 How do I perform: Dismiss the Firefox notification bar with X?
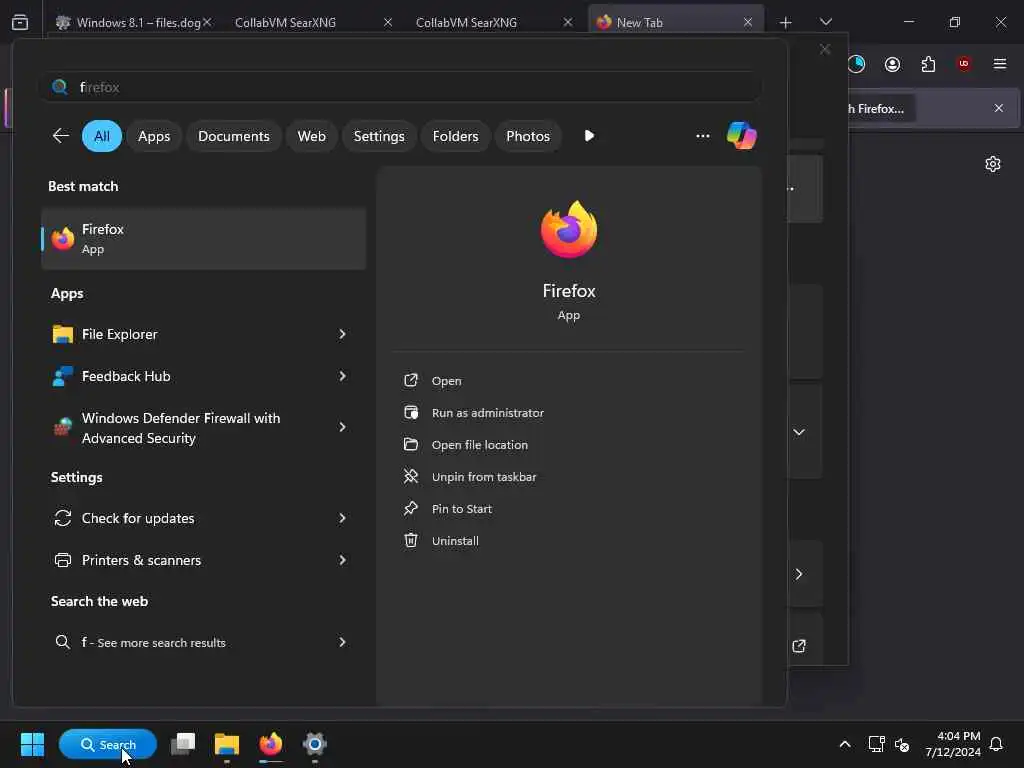coord(999,108)
